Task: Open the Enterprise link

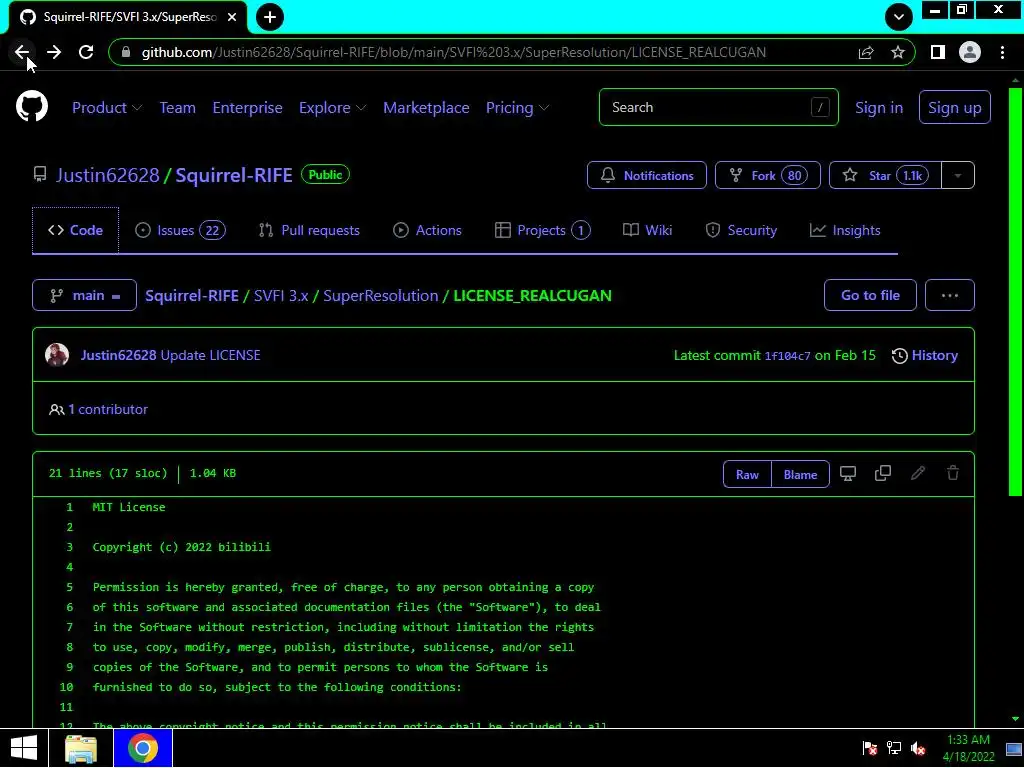Action: [x=248, y=108]
